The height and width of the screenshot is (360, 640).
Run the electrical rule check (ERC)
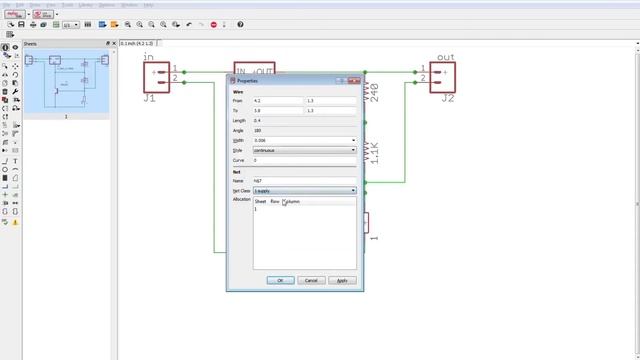pyautogui.click(x=5, y=222)
